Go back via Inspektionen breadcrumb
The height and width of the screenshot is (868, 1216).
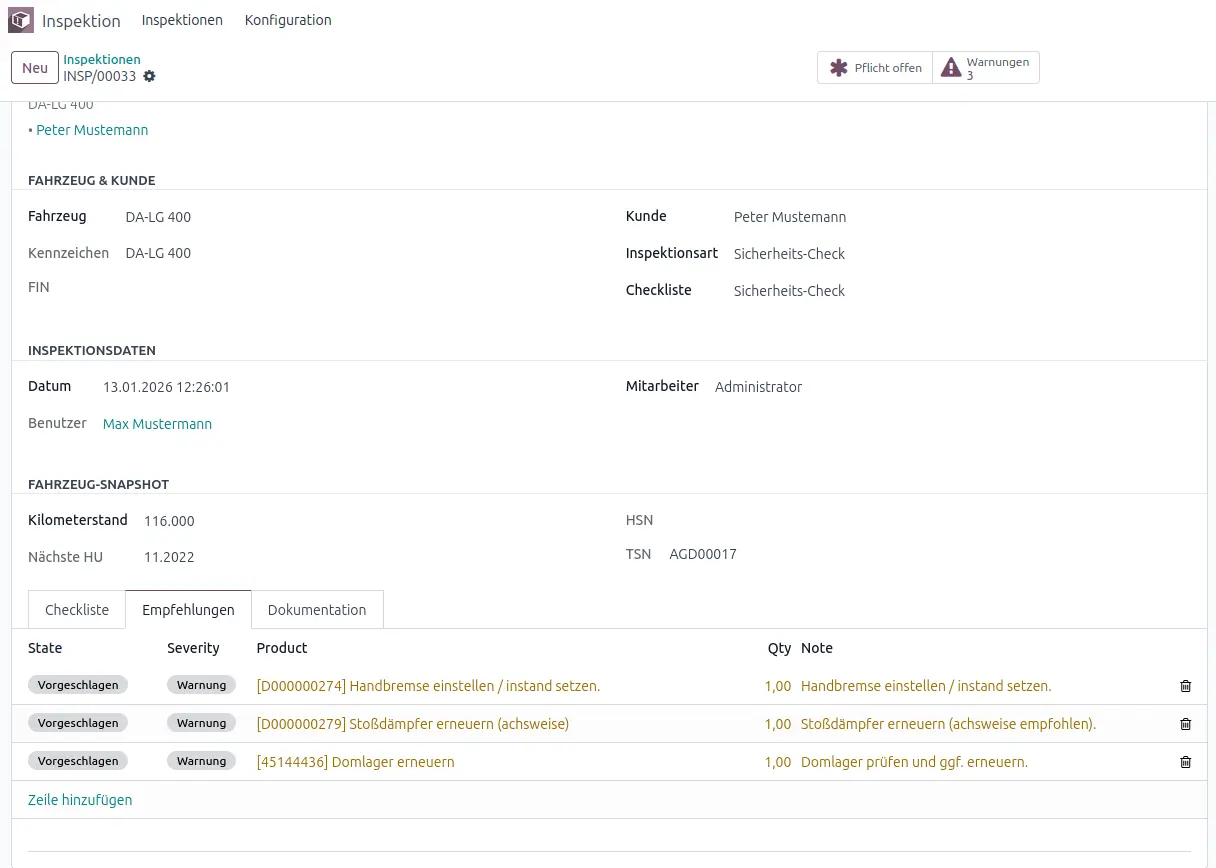[102, 60]
